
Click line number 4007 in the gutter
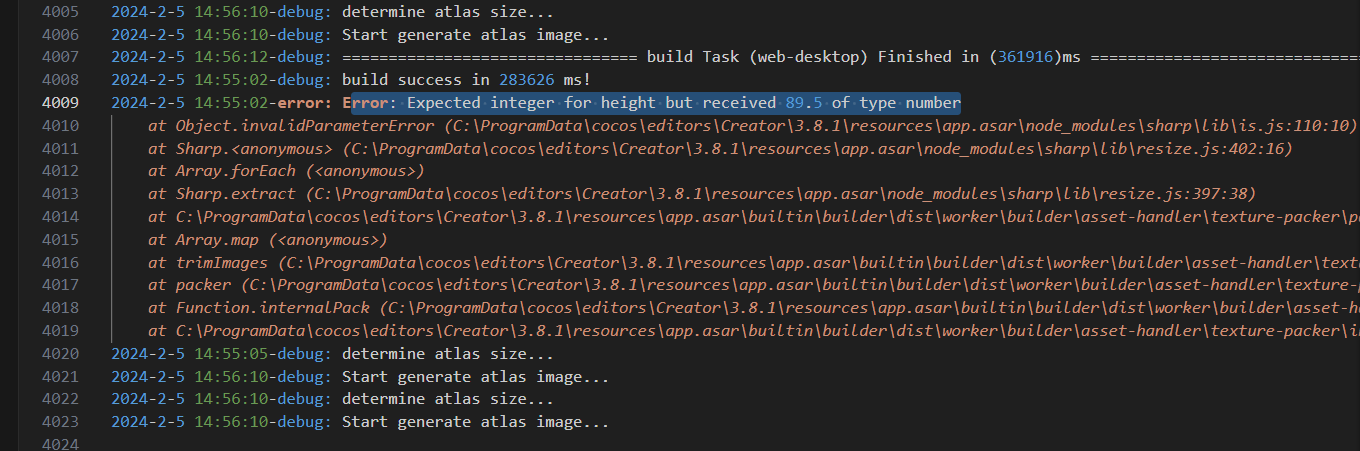tap(62, 57)
